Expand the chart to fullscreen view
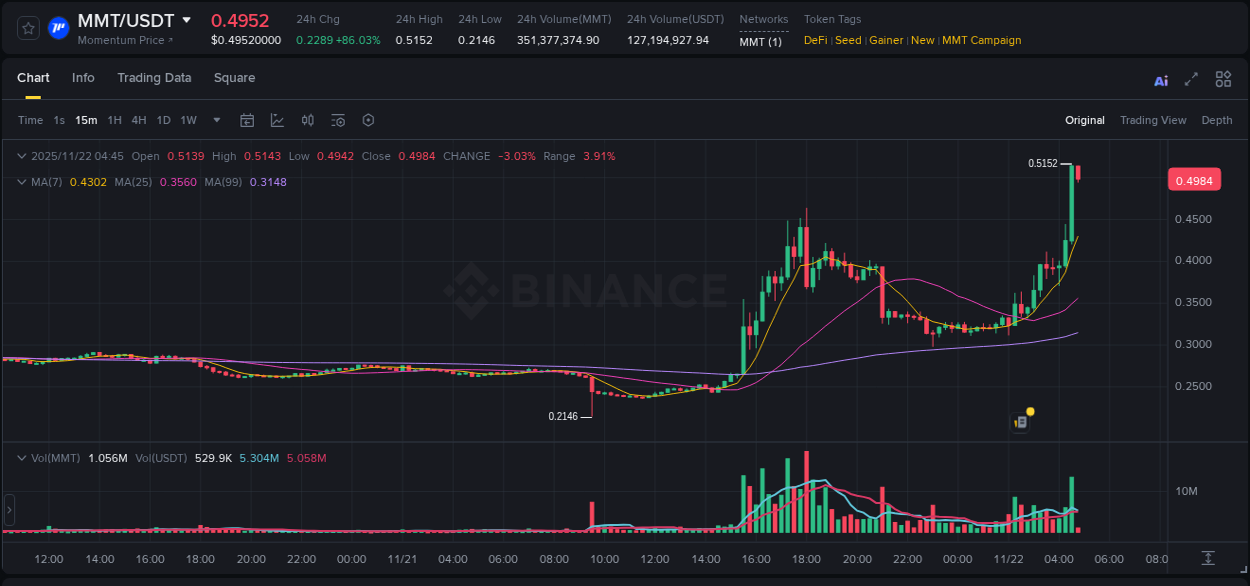 pyautogui.click(x=1190, y=79)
